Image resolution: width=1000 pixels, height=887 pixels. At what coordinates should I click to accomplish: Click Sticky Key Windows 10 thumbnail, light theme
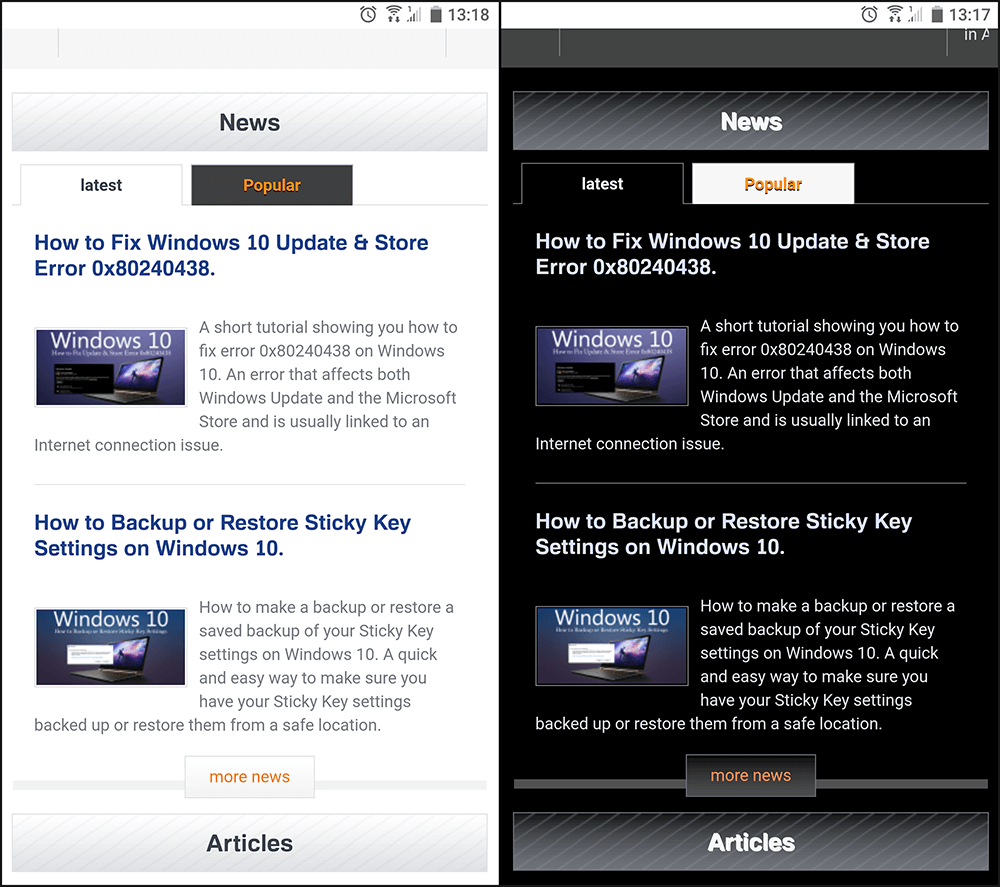coord(111,647)
